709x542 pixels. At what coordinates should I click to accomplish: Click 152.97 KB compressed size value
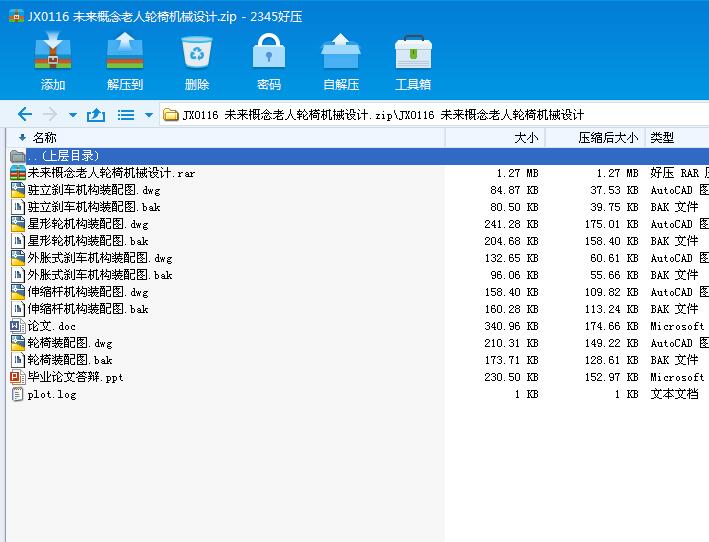pos(611,377)
